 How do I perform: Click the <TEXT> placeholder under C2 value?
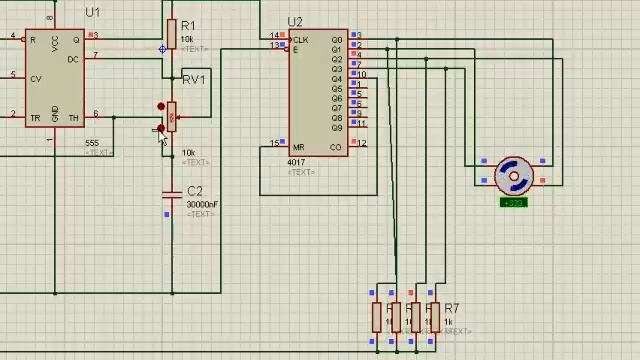200,214
